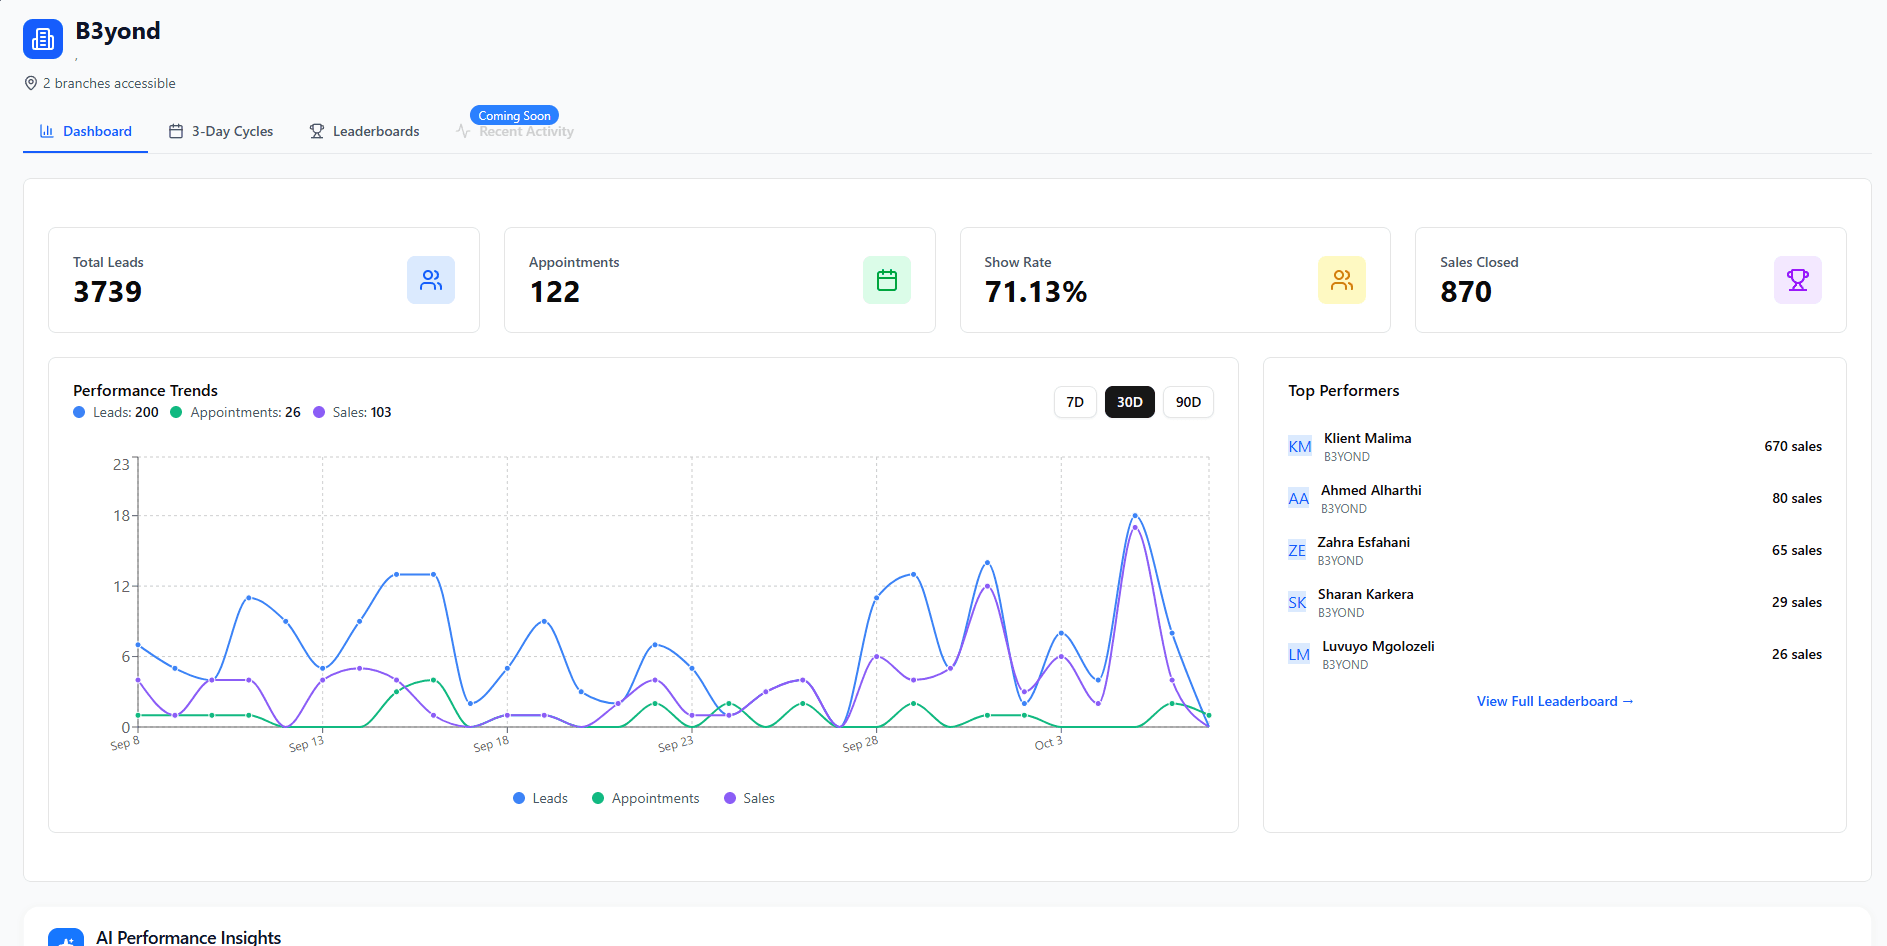Toggle the Leads series in chart legend
Image resolution: width=1887 pixels, height=946 pixels.
(x=540, y=798)
